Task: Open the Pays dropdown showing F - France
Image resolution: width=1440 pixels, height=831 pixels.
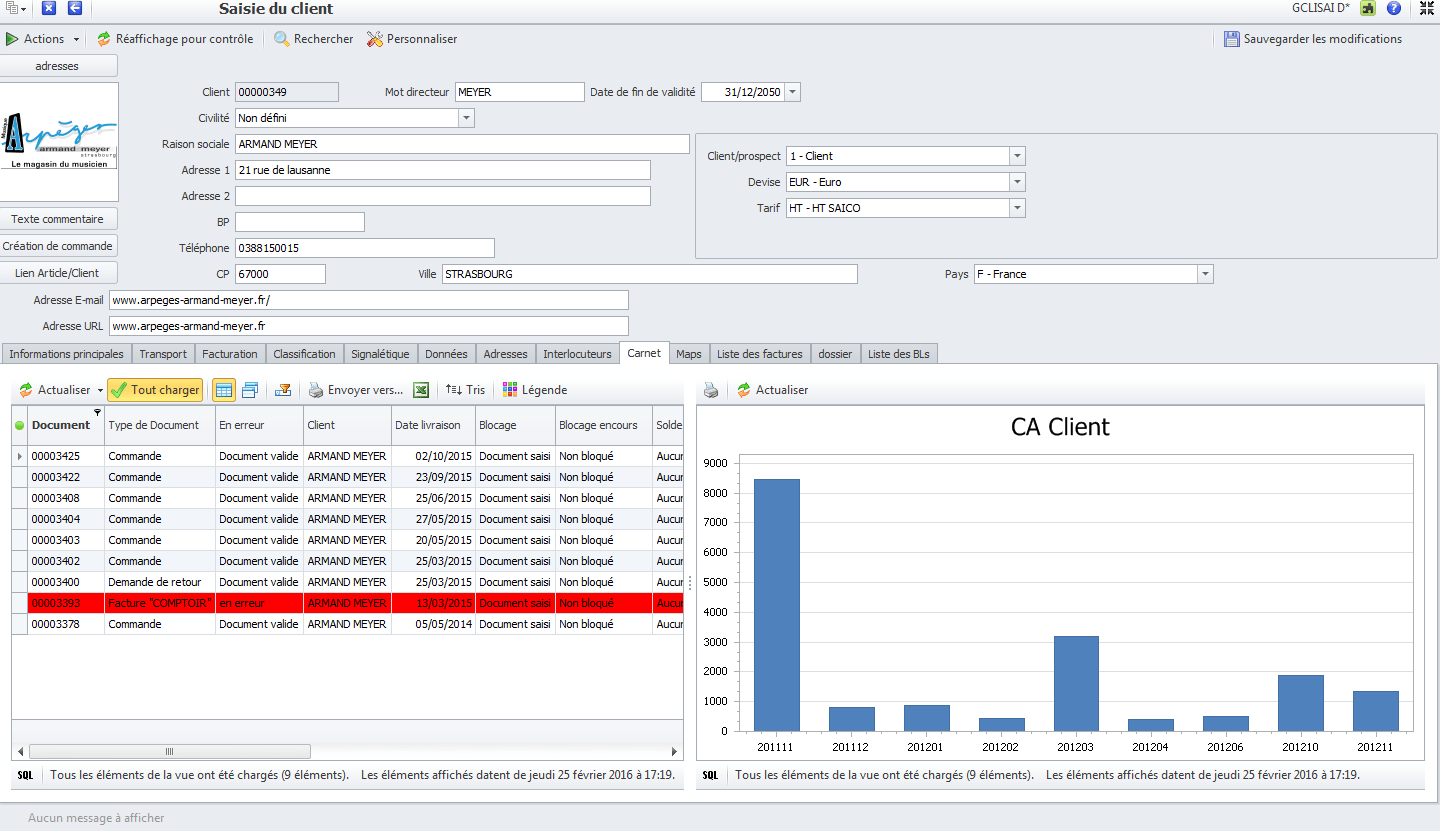Action: [1205, 273]
